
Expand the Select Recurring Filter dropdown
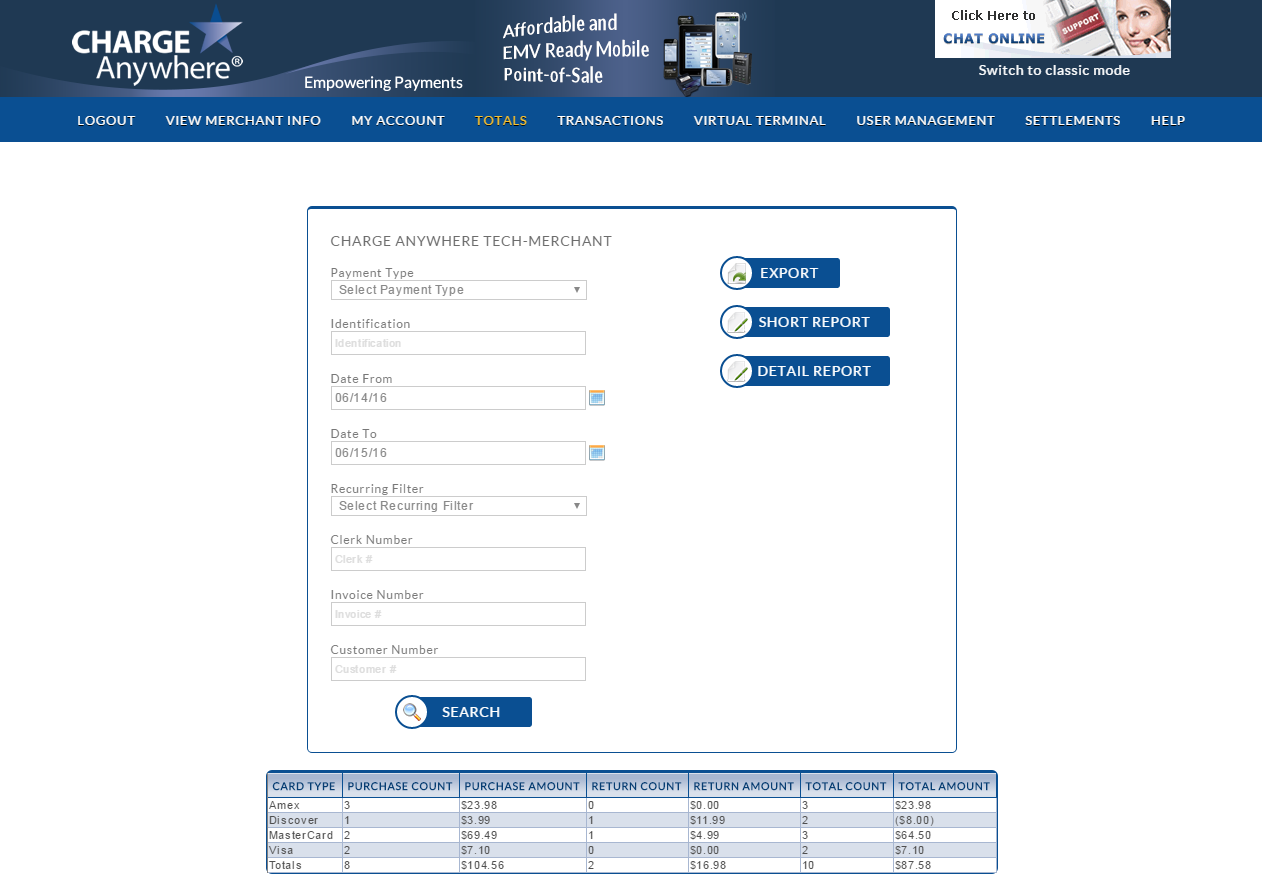coord(458,506)
